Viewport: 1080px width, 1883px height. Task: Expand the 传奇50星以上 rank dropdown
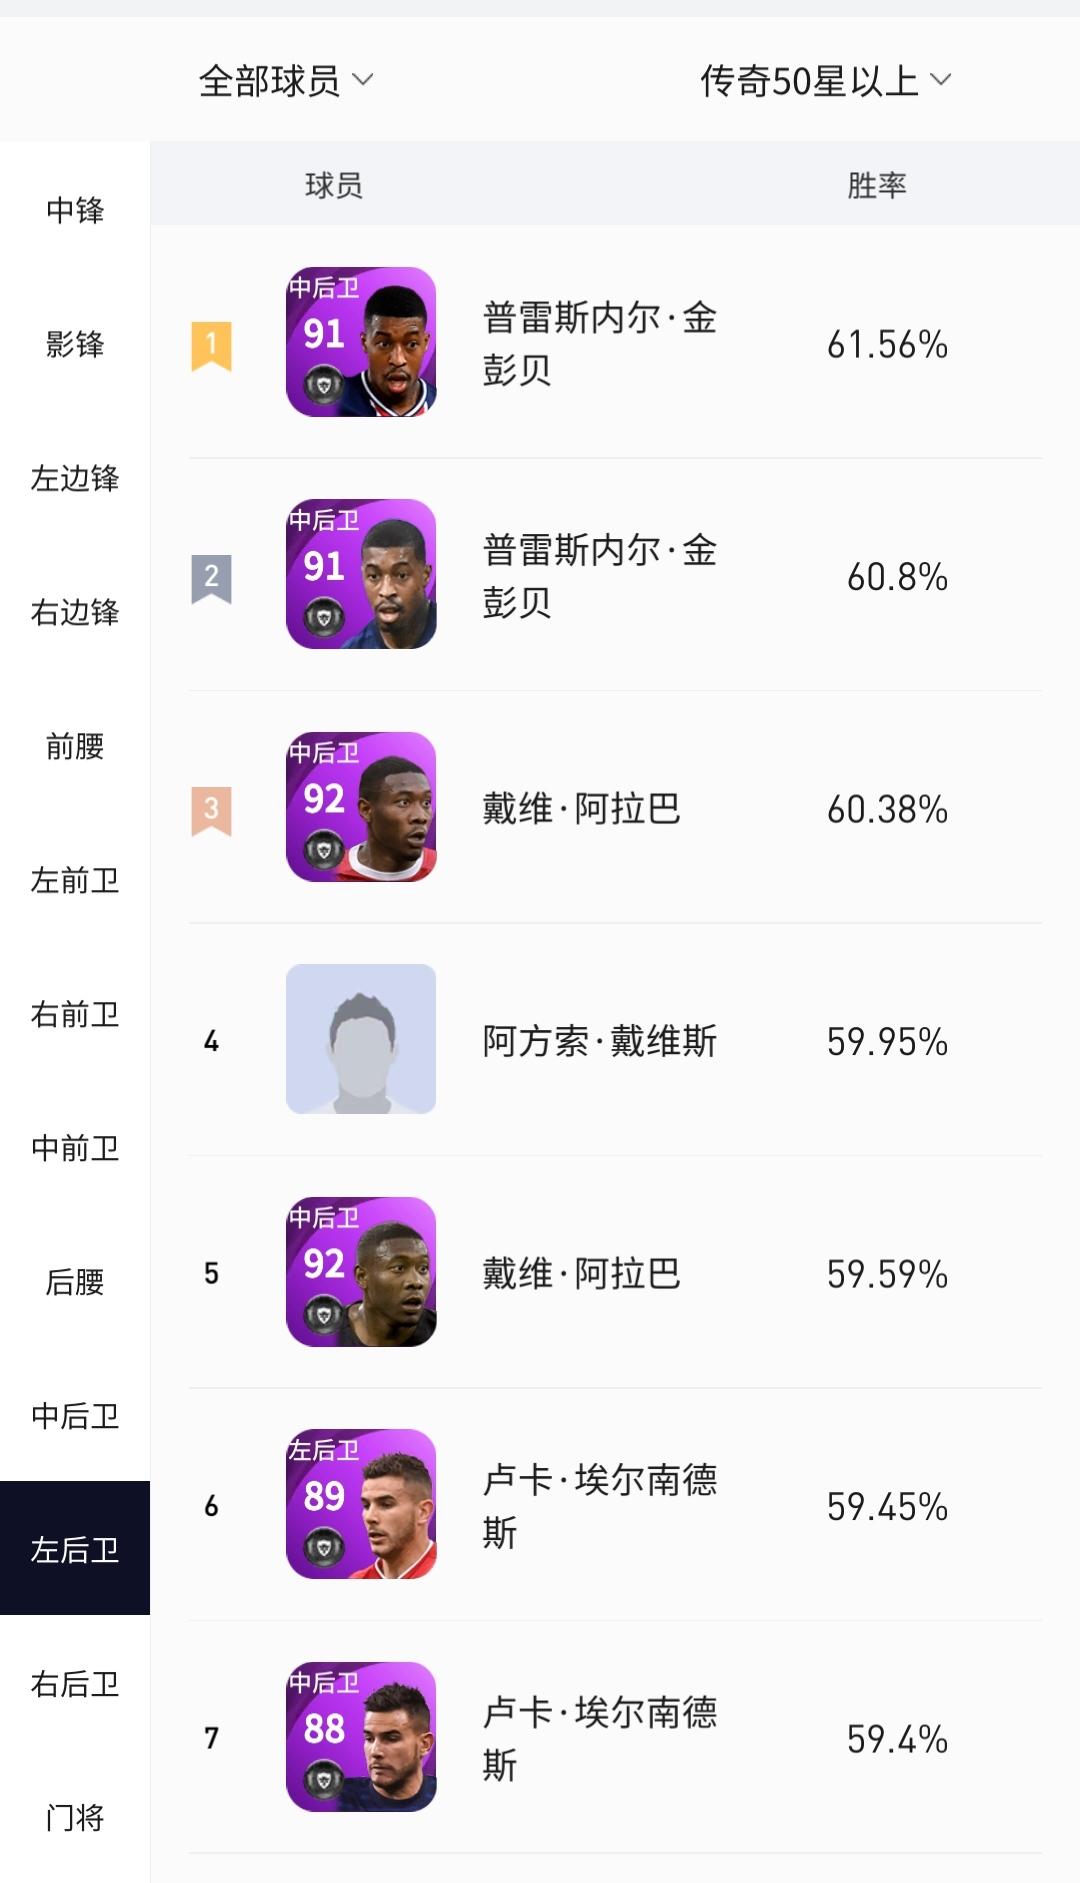click(825, 81)
